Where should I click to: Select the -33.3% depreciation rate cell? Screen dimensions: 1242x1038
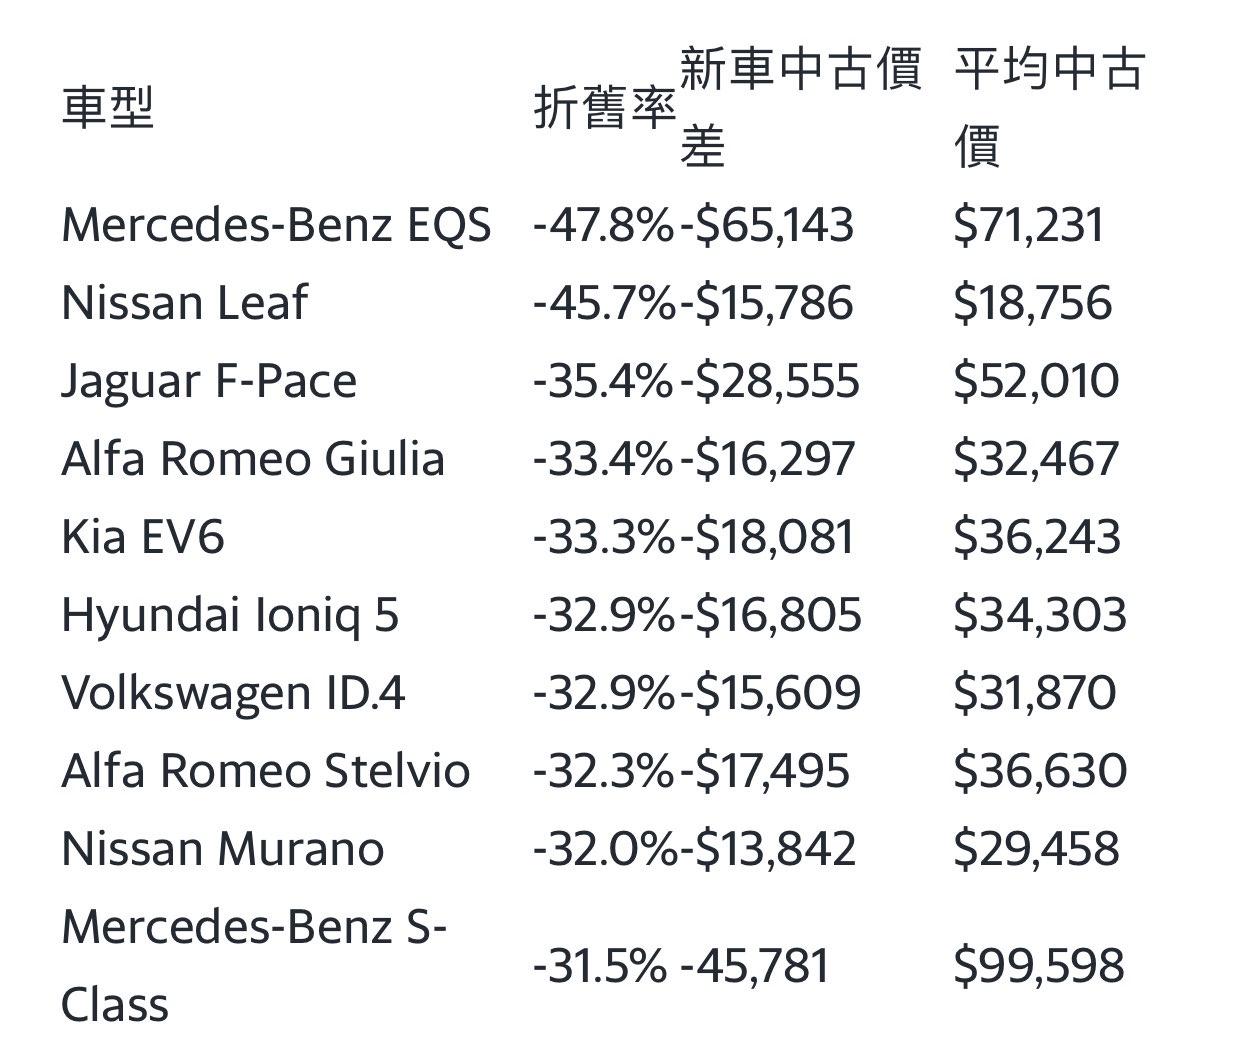[x=603, y=537]
